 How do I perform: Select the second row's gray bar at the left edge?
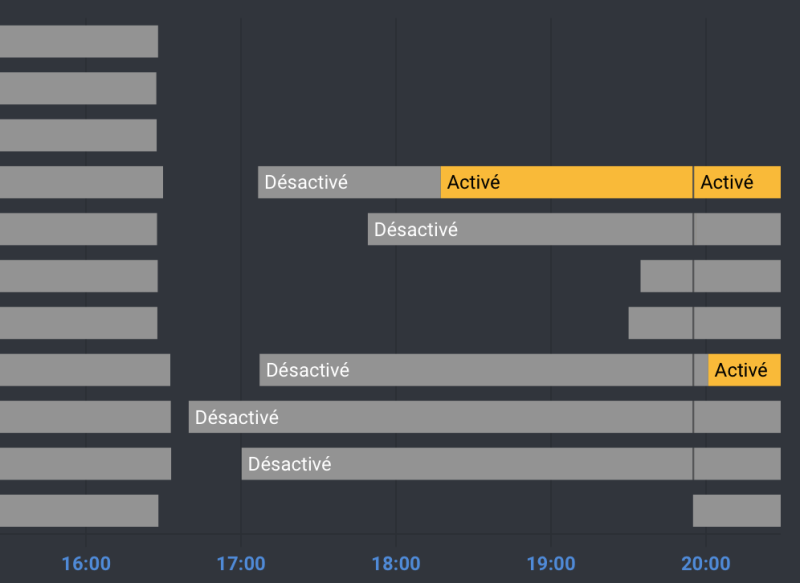[77, 88]
